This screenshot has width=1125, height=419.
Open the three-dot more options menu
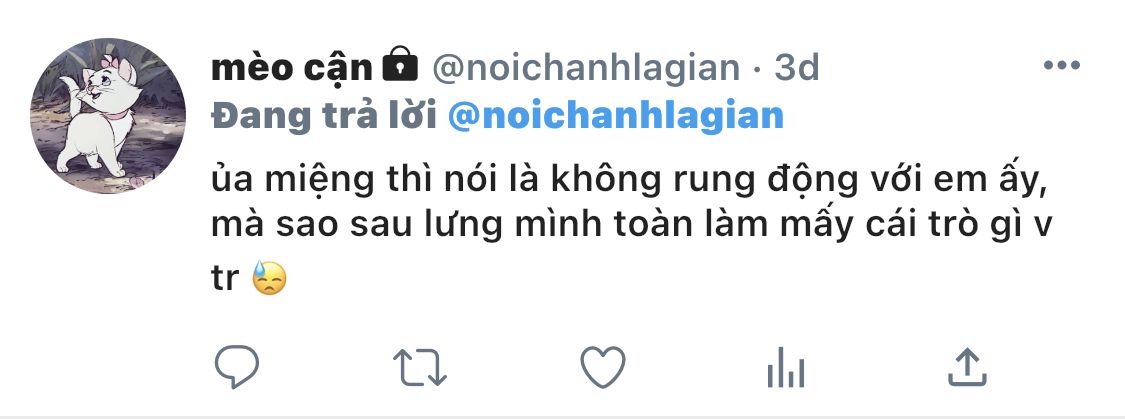[x=1062, y=66]
